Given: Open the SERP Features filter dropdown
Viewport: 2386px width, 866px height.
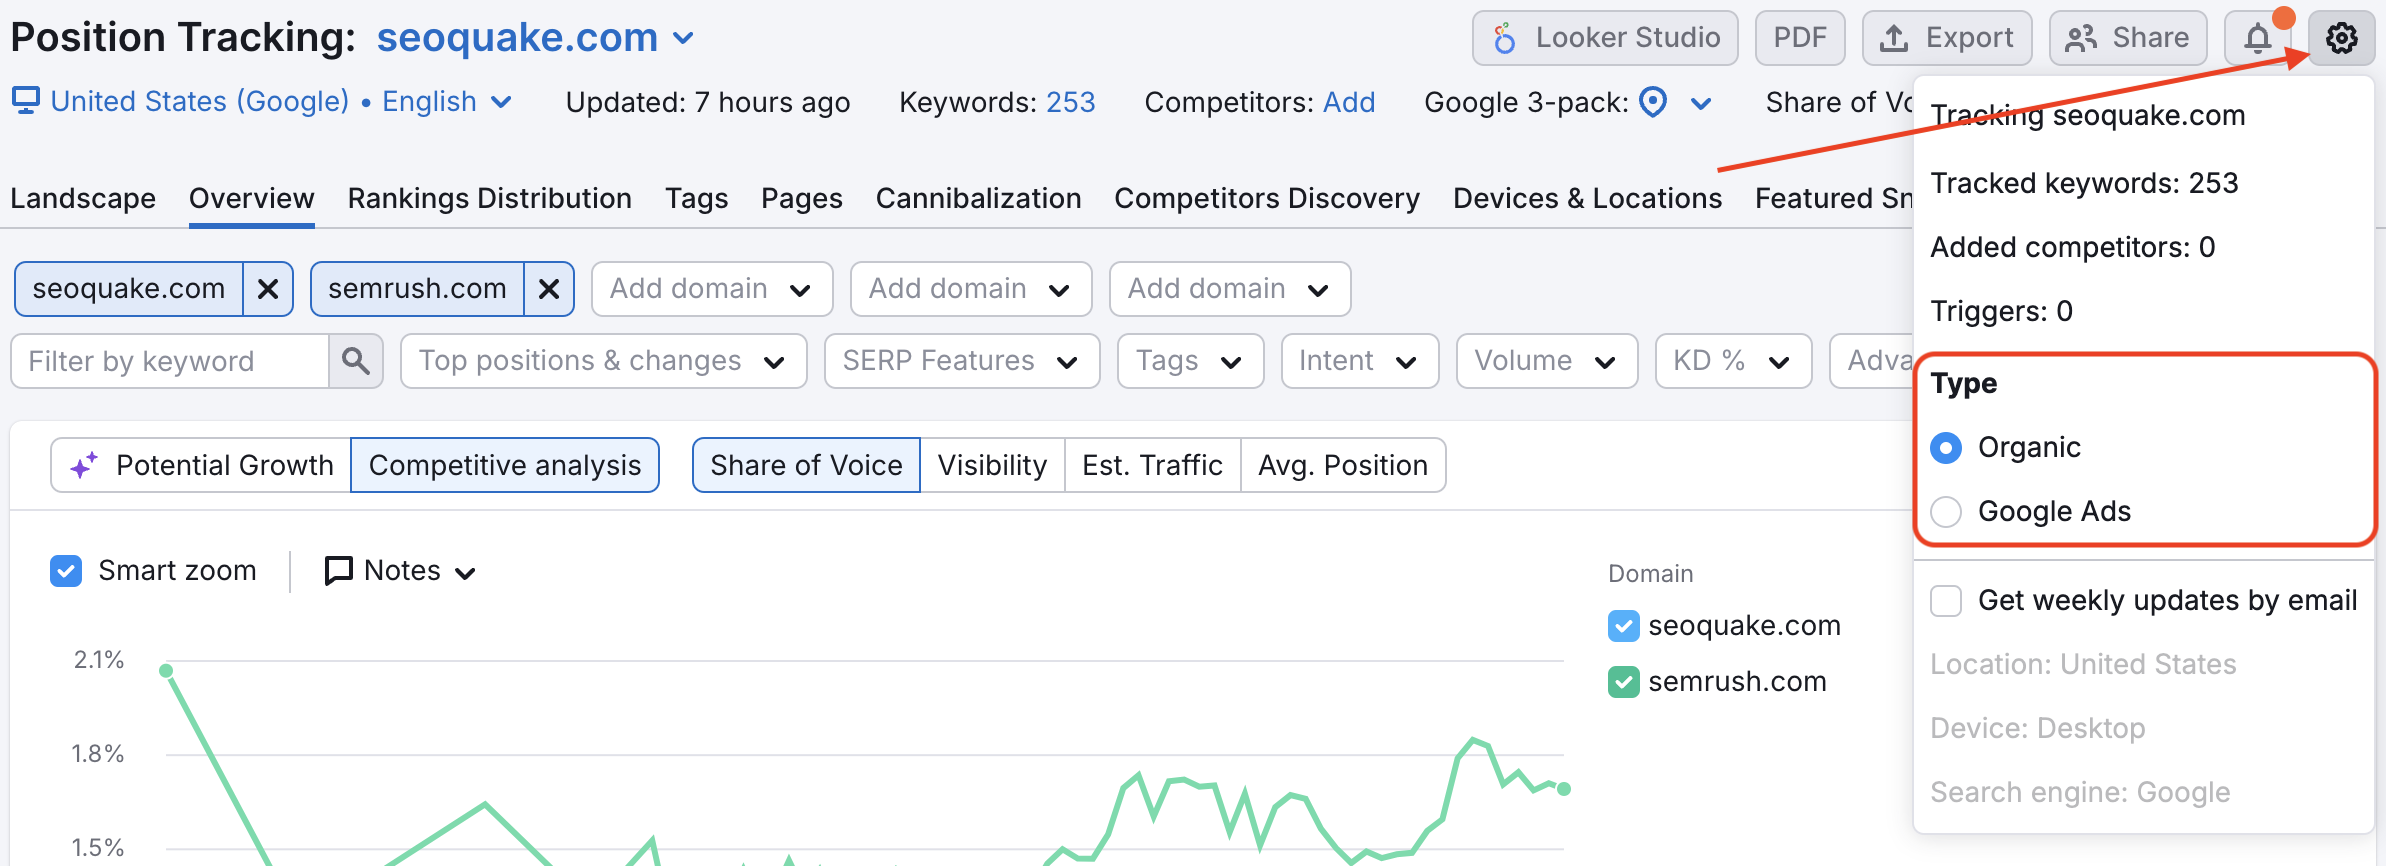Looking at the screenshot, I should coord(962,361).
